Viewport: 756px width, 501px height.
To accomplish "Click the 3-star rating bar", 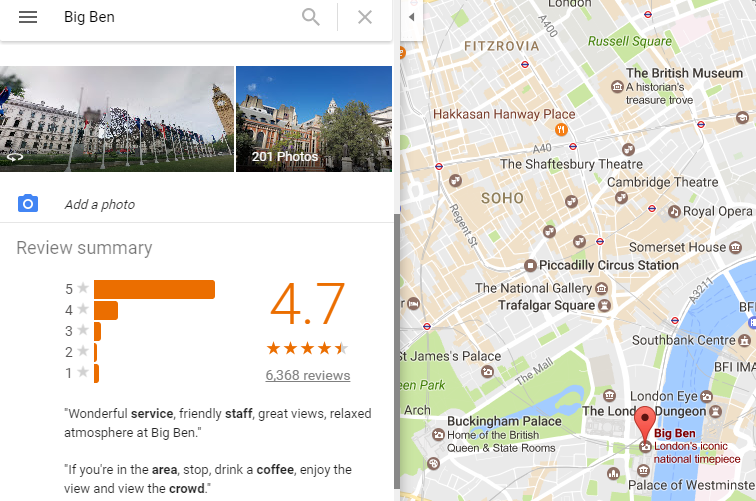I will (x=97, y=331).
